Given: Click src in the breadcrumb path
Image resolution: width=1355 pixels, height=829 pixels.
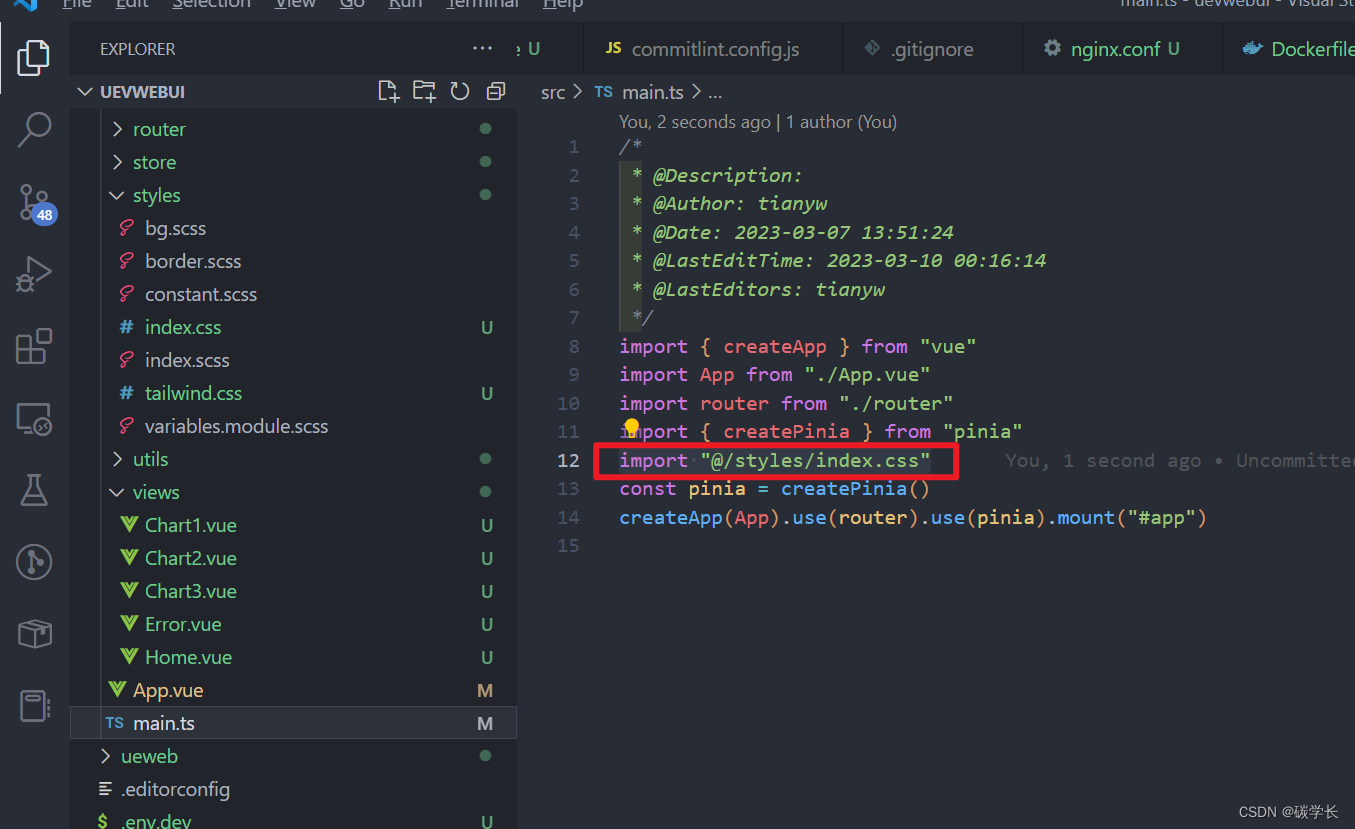Looking at the screenshot, I should click(553, 92).
